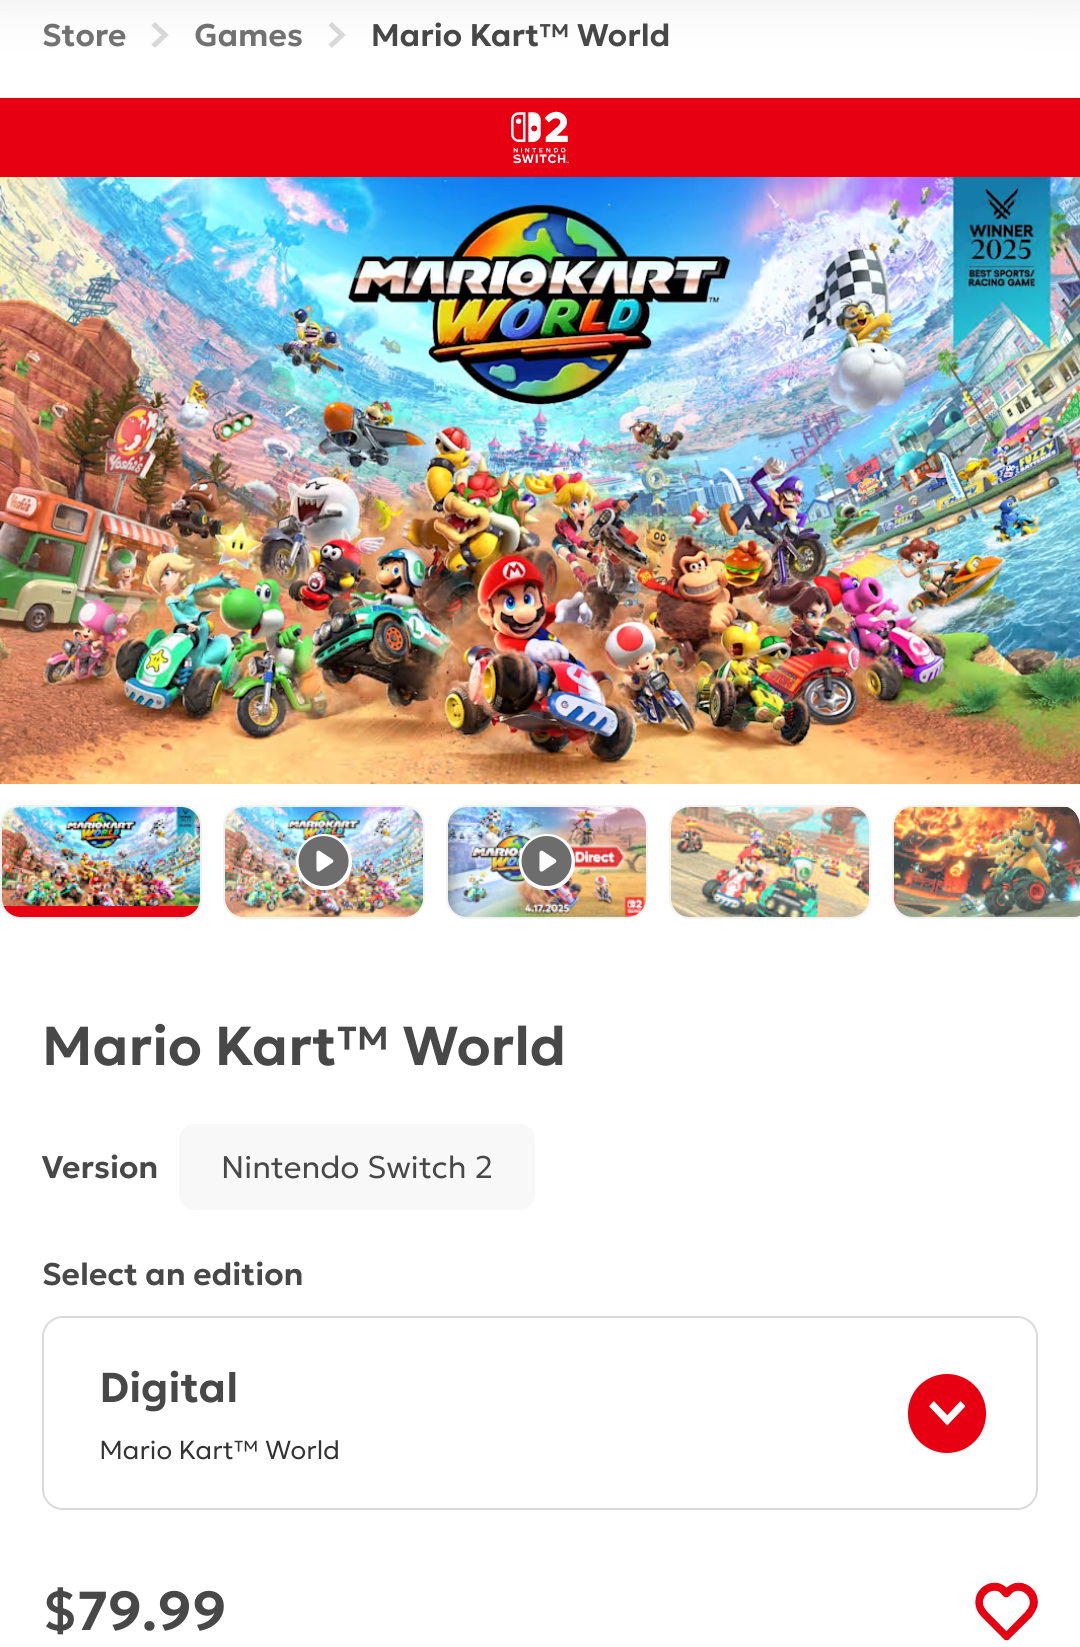Play the second thumbnail video
1080x1647 pixels.
coord(324,861)
